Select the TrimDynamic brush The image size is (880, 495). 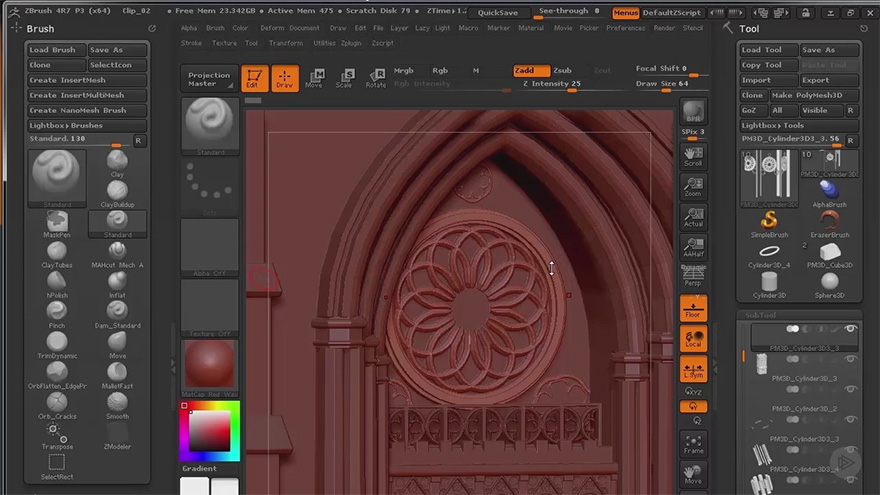57,346
